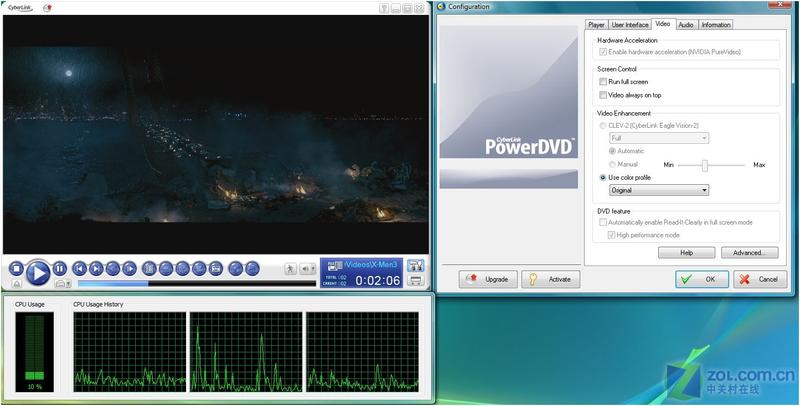Click the Activate button

coord(551,280)
